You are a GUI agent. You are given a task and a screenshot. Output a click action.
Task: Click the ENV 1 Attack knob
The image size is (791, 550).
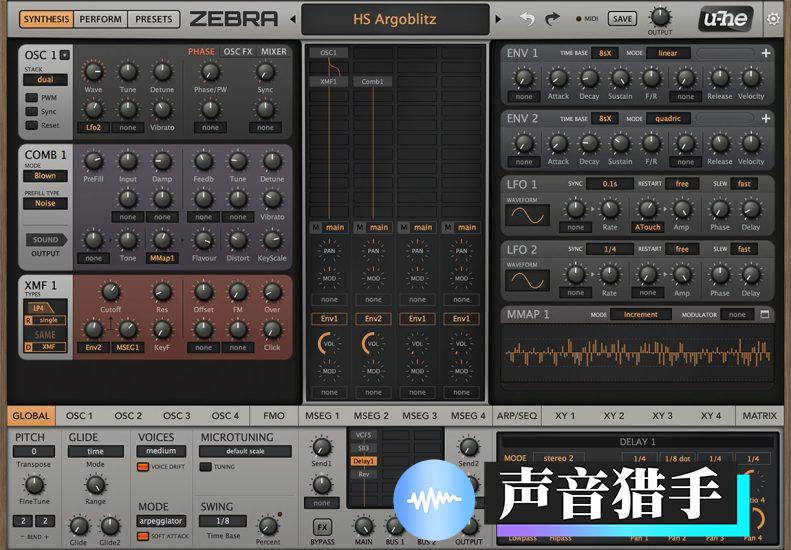[x=558, y=78]
